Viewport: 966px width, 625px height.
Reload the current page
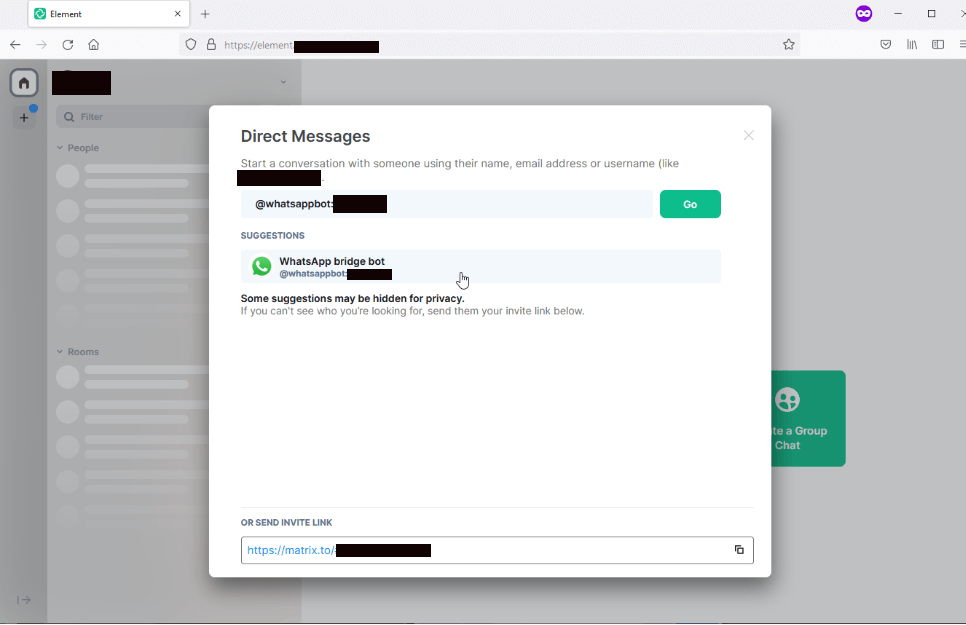click(x=68, y=44)
